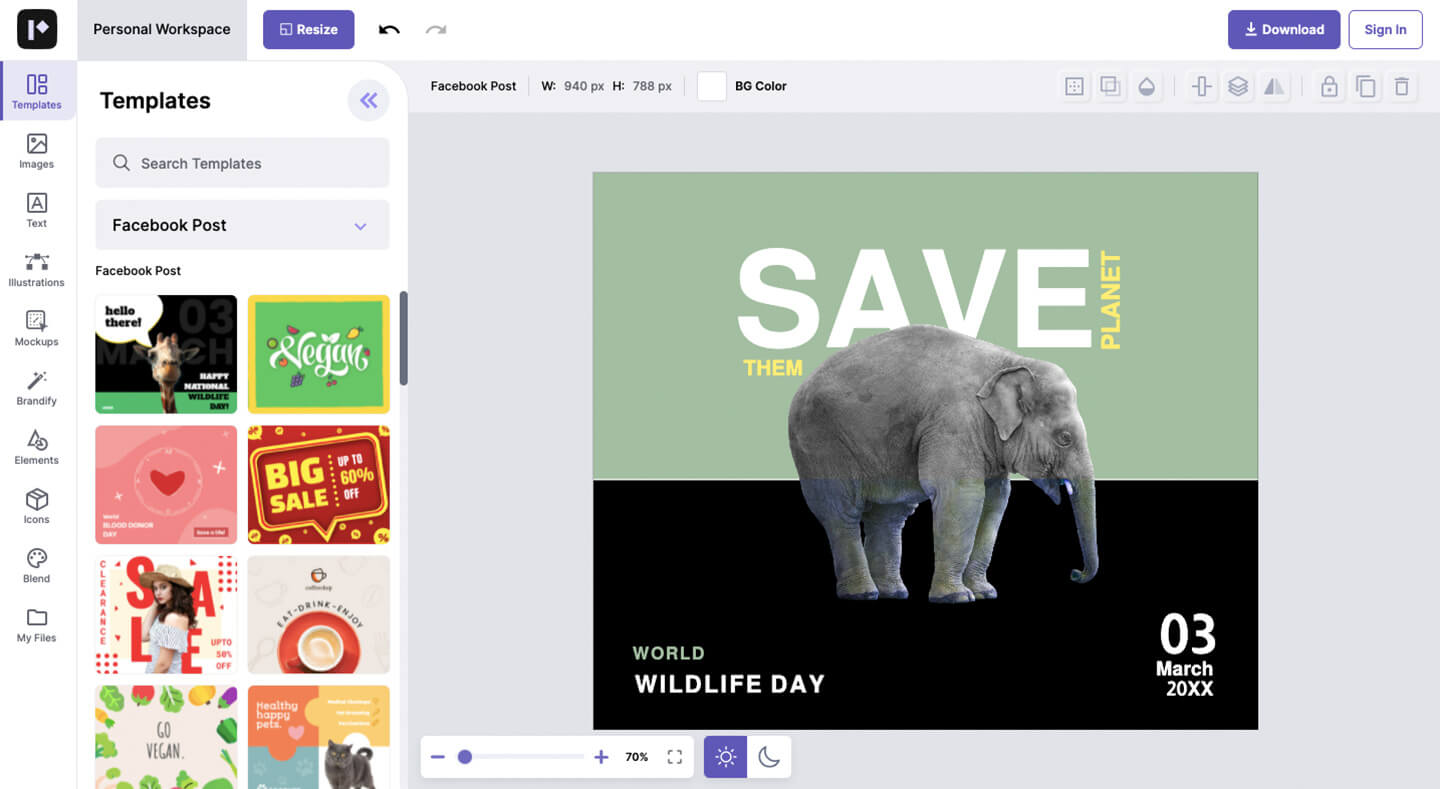The width and height of the screenshot is (1440, 789).
Task: Open the Personal Workspace tab
Action: 162,29
